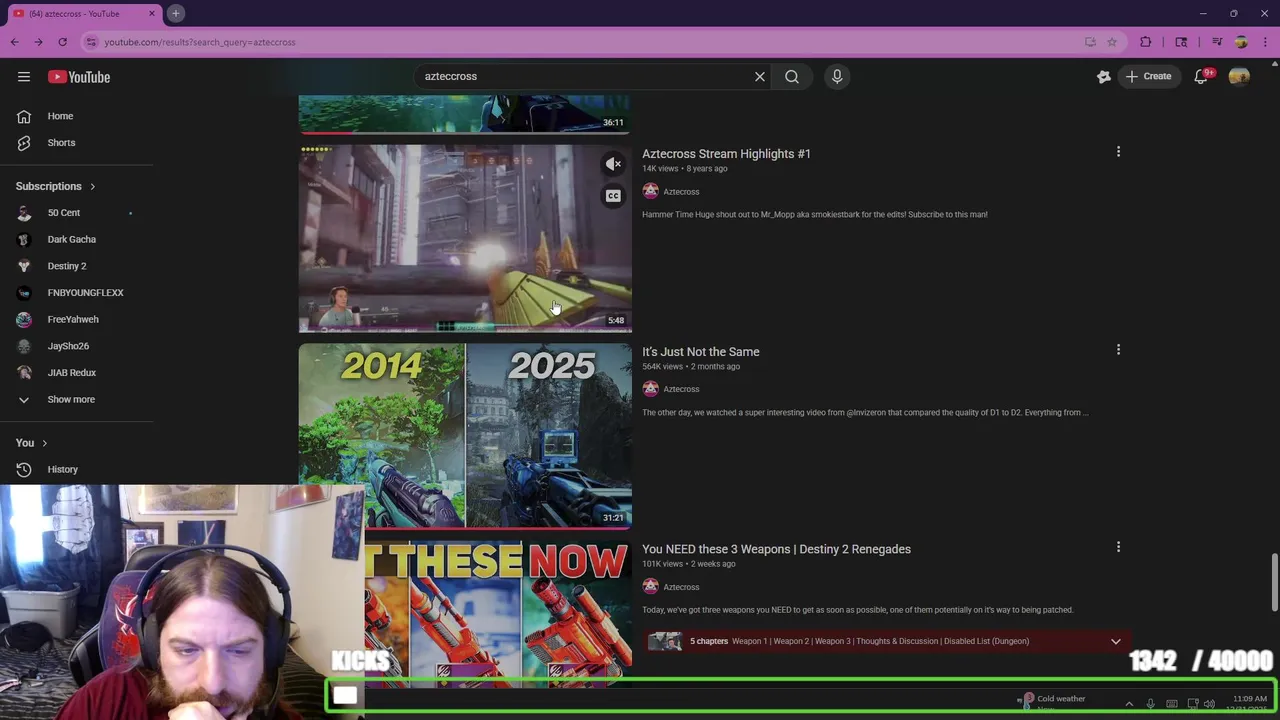Viewport: 1280px width, 720px height.
Task: Click the touch keyboard tray icon
Action: pos(1171,703)
